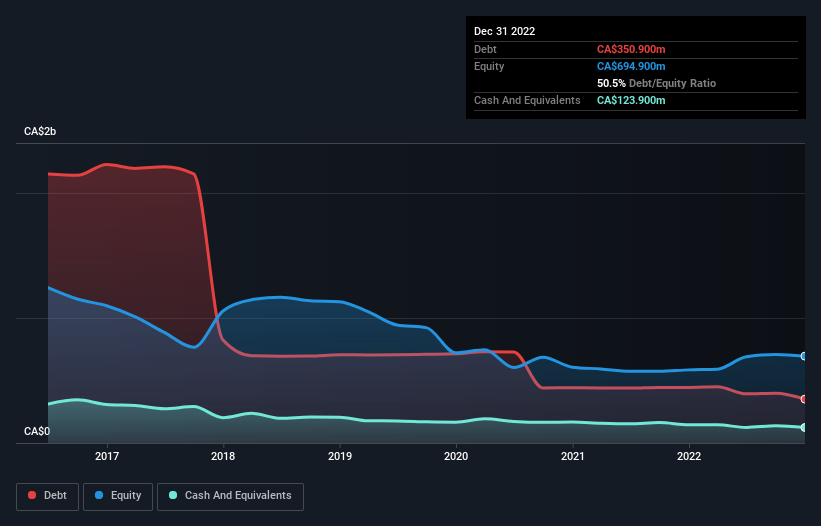Click the 2017 x-axis label
Image resolution: width=821 pixels, height=526 pixels.
tap(107, 456)
